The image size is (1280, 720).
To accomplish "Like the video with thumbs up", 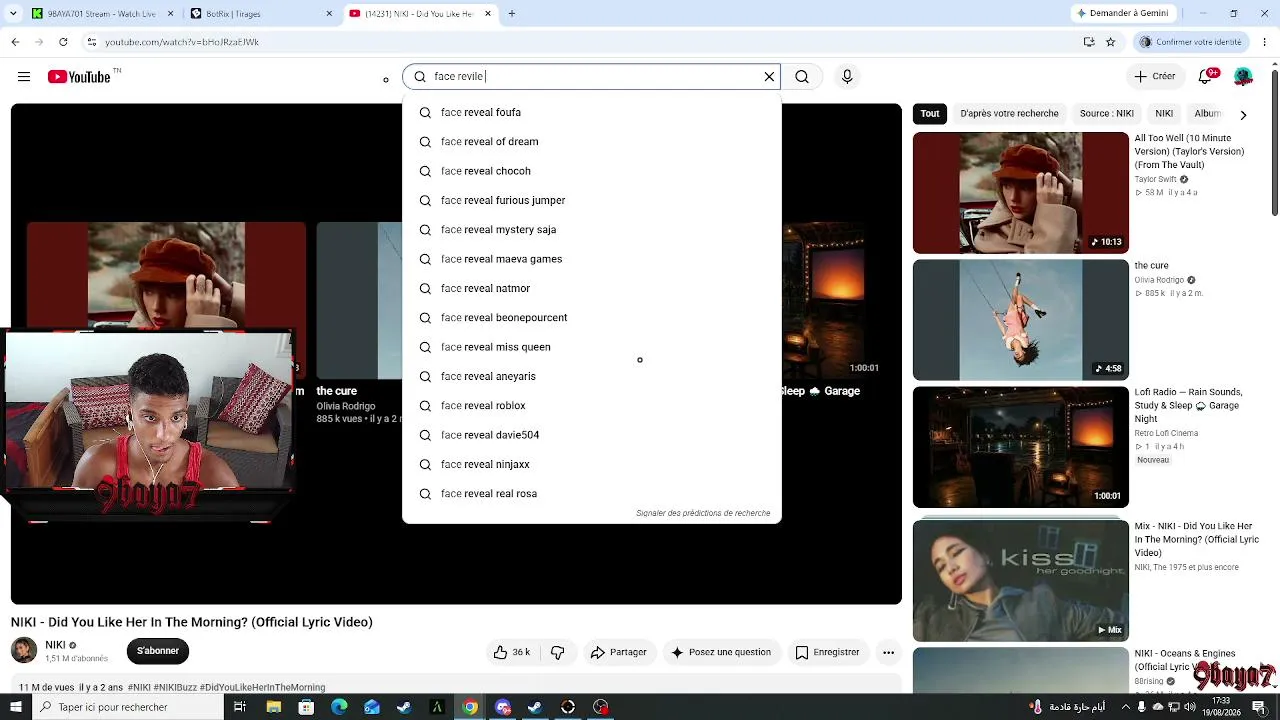I will (511, 652).
